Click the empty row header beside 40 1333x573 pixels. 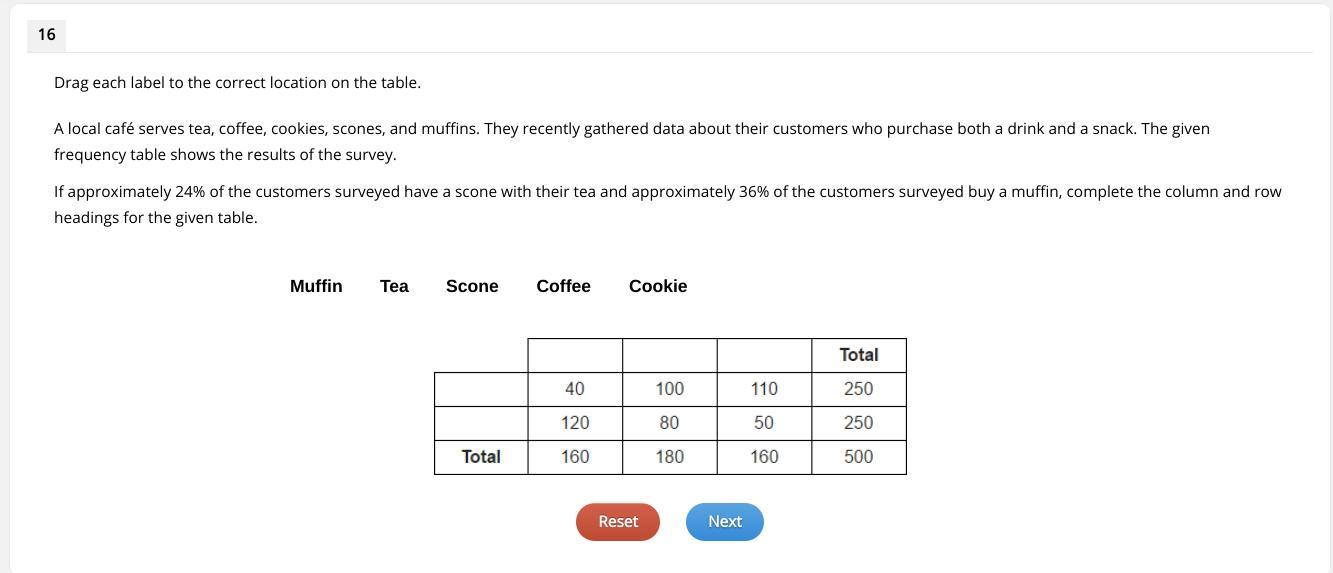481,389
